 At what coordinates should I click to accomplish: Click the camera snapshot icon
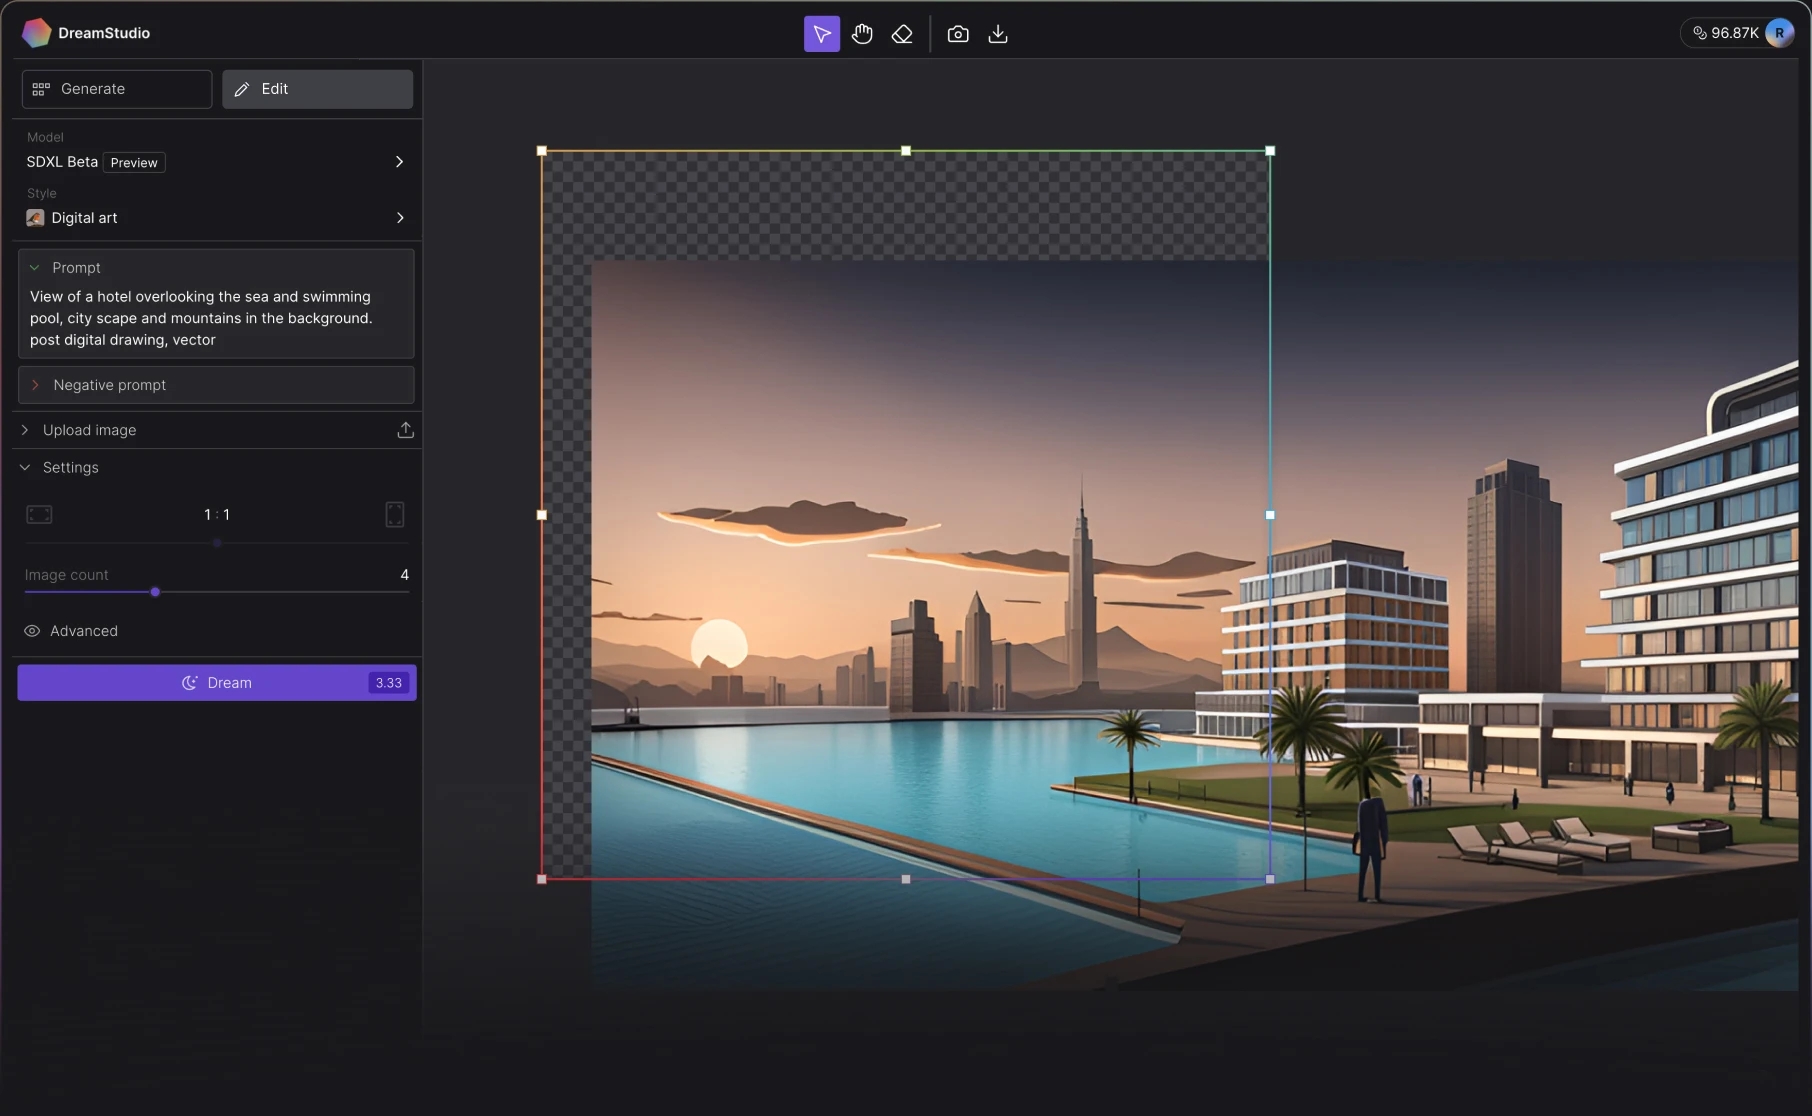point(957,34)
